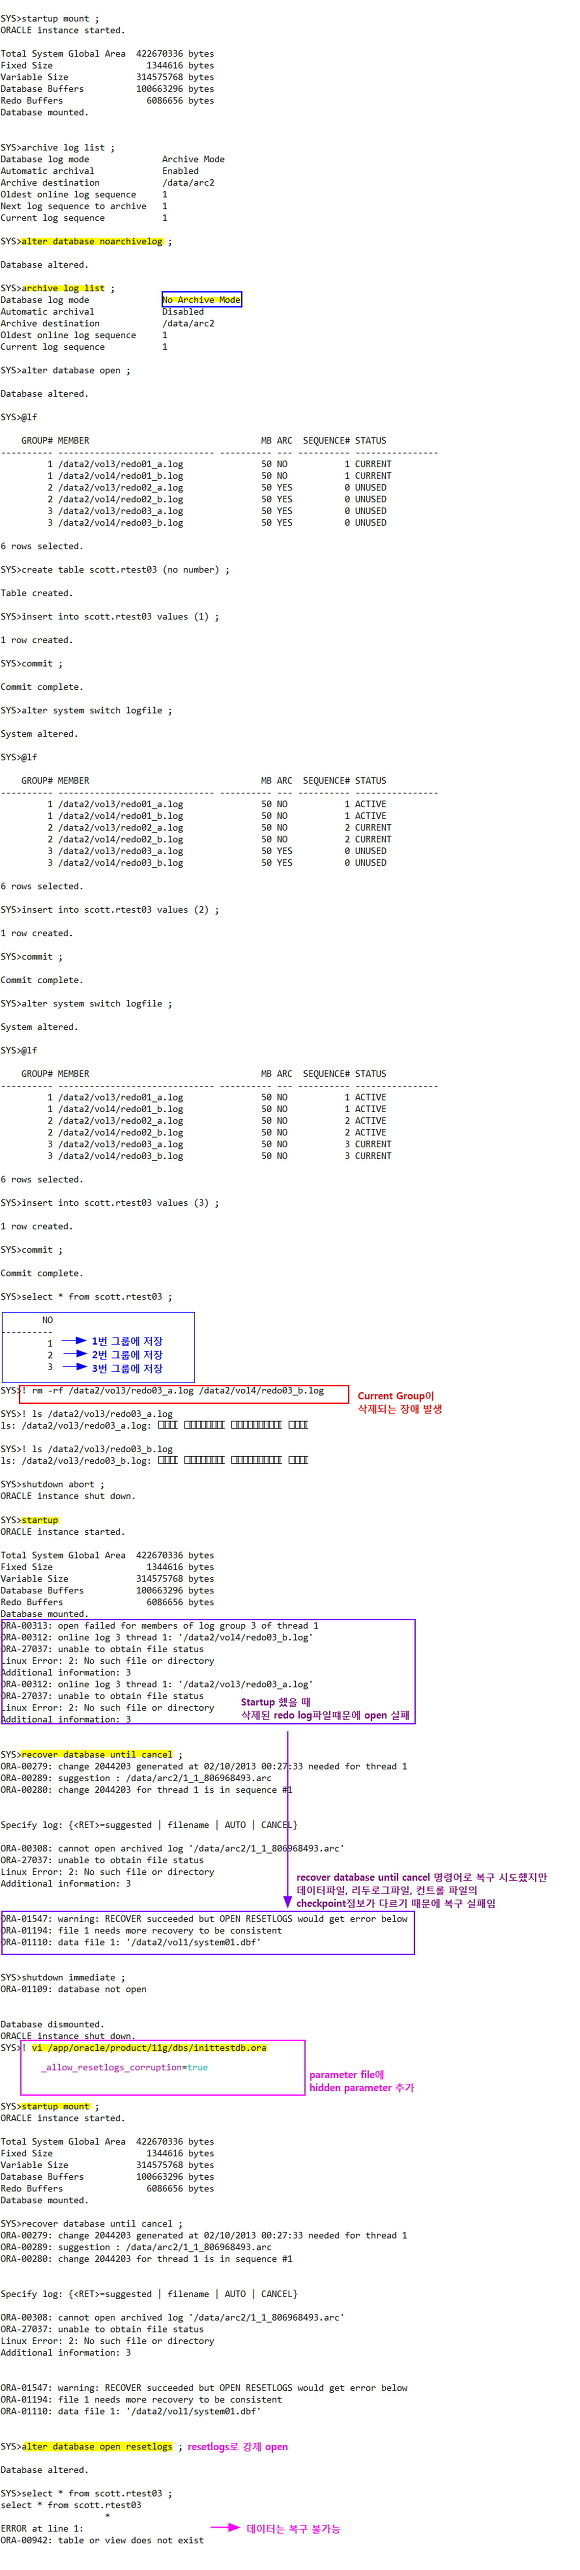Select the 'ERROR at line 1:' message
This screenshot has height=2570, width=580.
pos(42,2528)
